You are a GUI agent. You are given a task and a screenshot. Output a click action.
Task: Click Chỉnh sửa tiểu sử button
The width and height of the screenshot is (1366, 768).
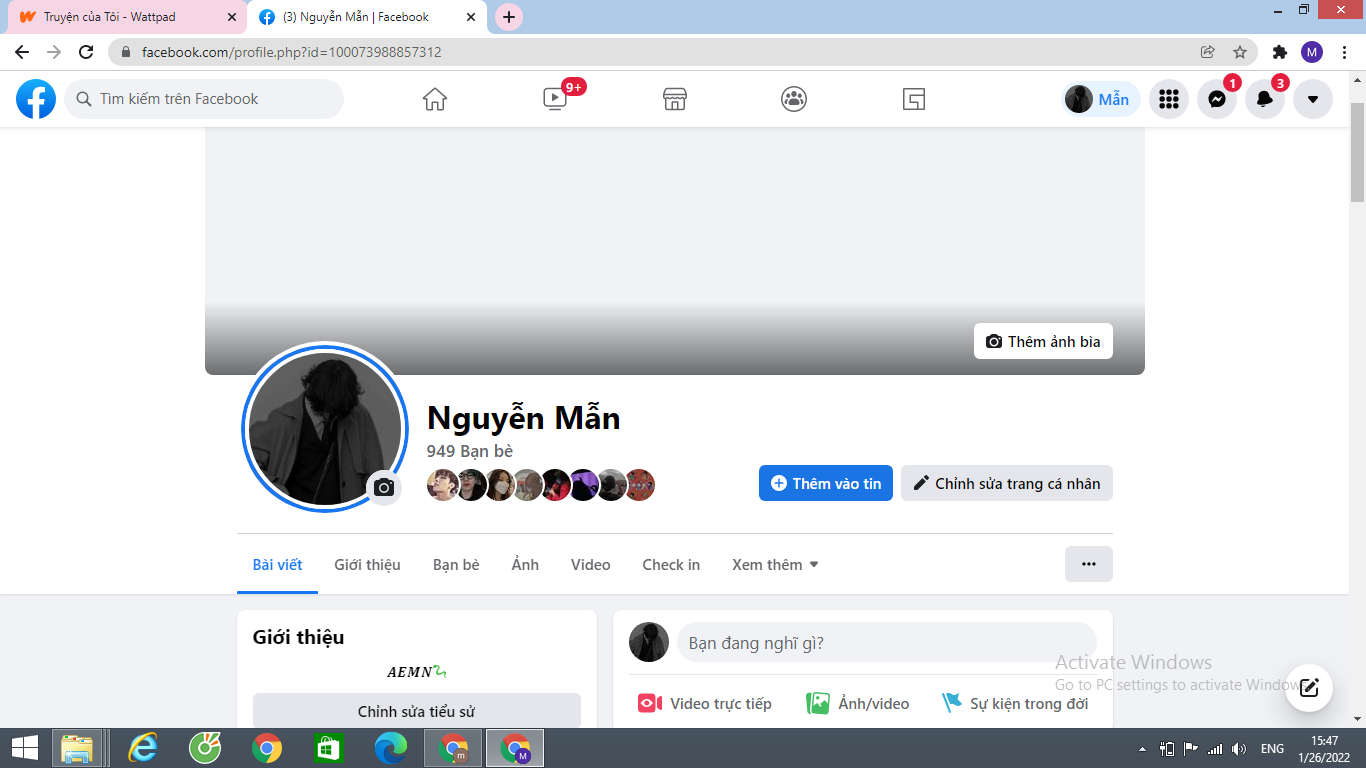tap(416, 711)
